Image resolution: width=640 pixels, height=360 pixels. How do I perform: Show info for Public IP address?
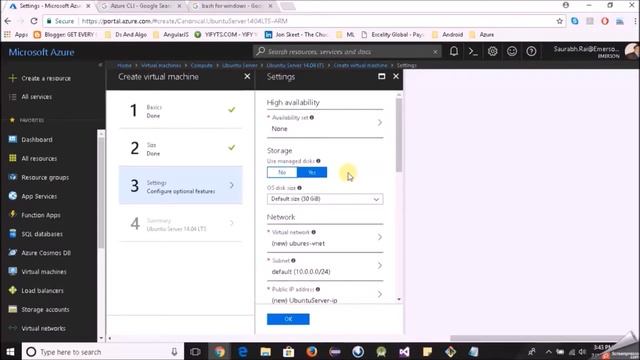318,289
